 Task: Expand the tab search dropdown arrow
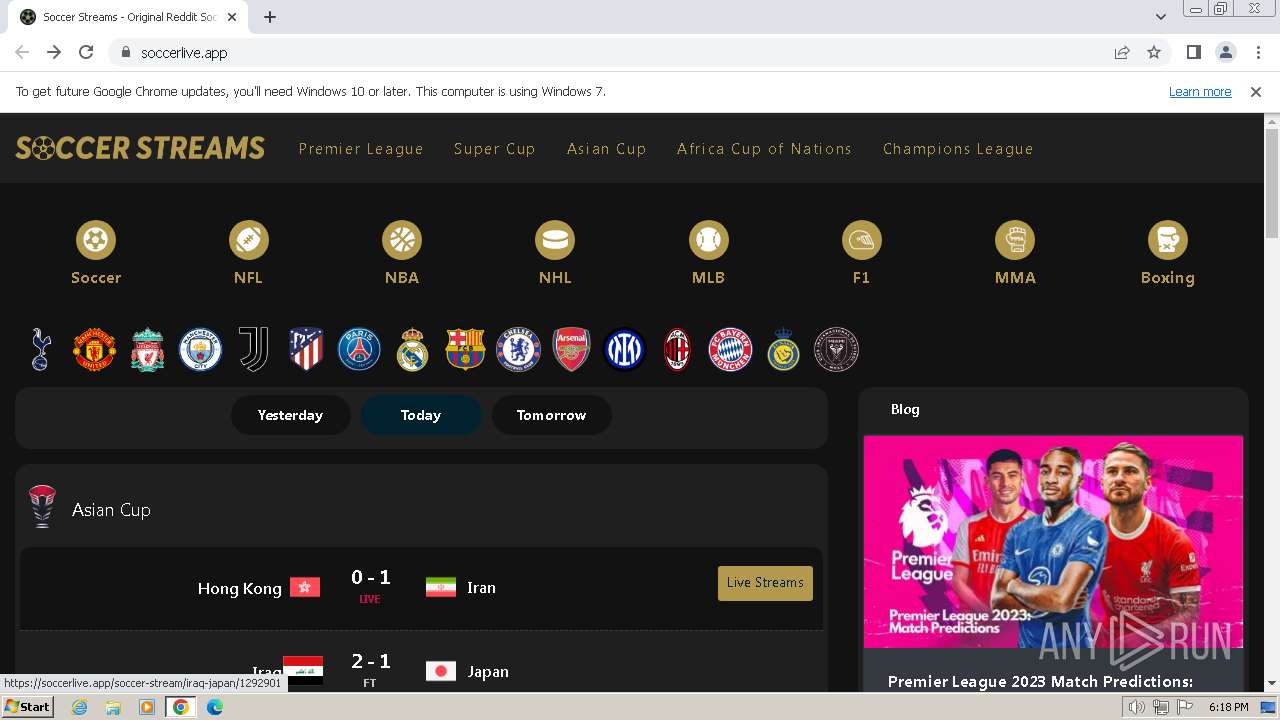[1160, 17]
